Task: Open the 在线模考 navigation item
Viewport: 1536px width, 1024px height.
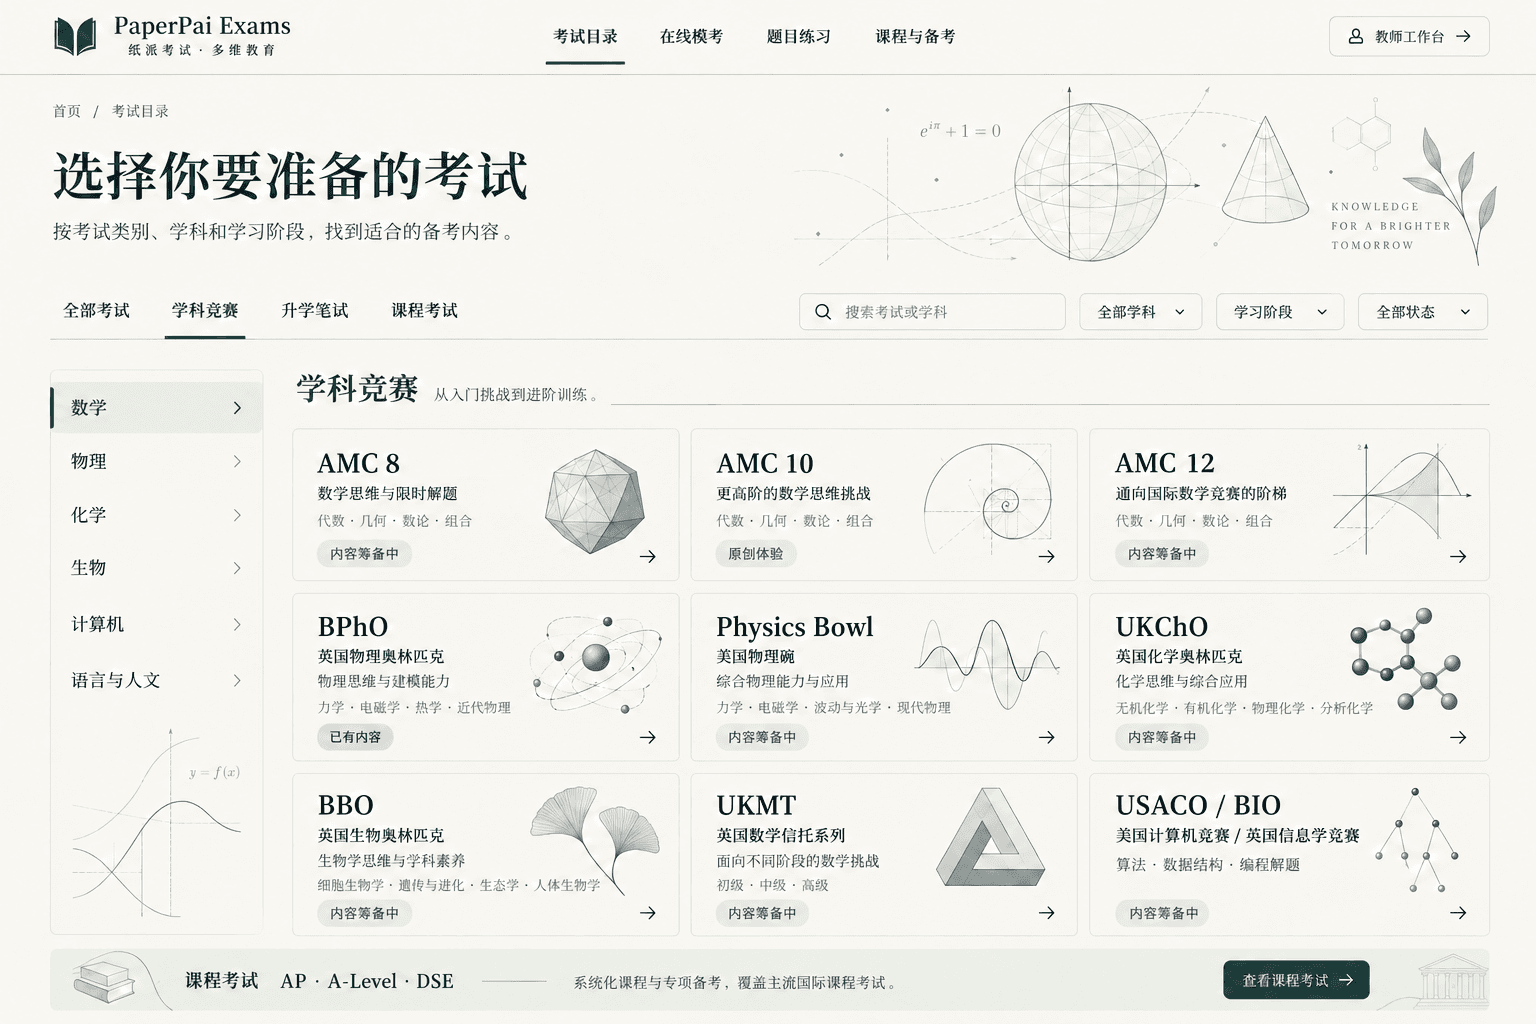Action: tap(691, 36)
